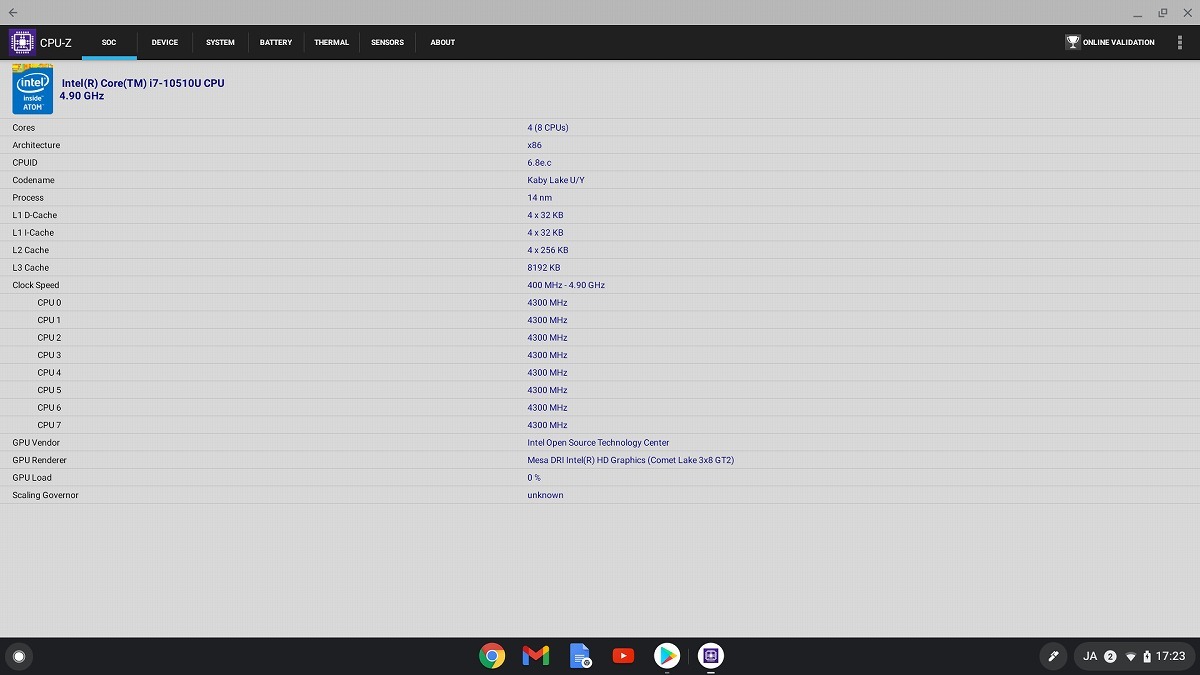Screen dimensions: 1200x675
Task: Select the GPU Renderer label
Action: coord(40,460)
